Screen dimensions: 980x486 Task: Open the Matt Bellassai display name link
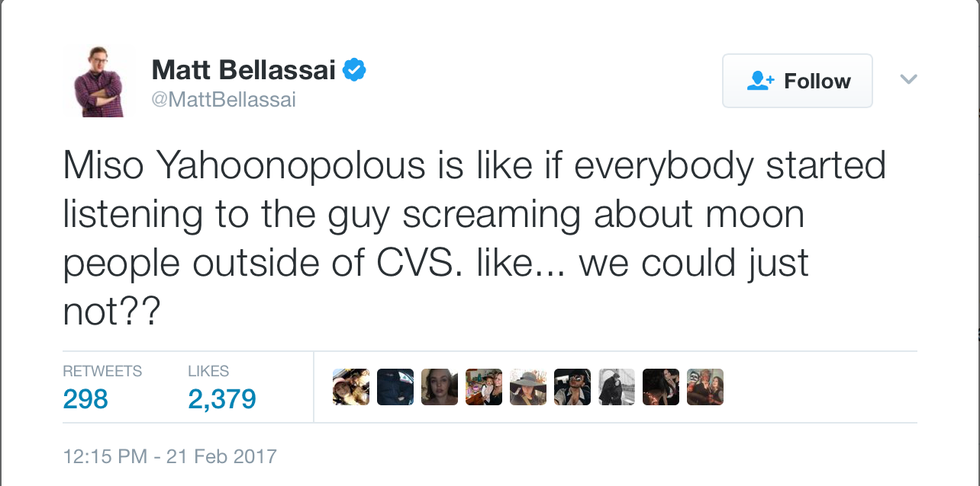[x=244, y=70]
